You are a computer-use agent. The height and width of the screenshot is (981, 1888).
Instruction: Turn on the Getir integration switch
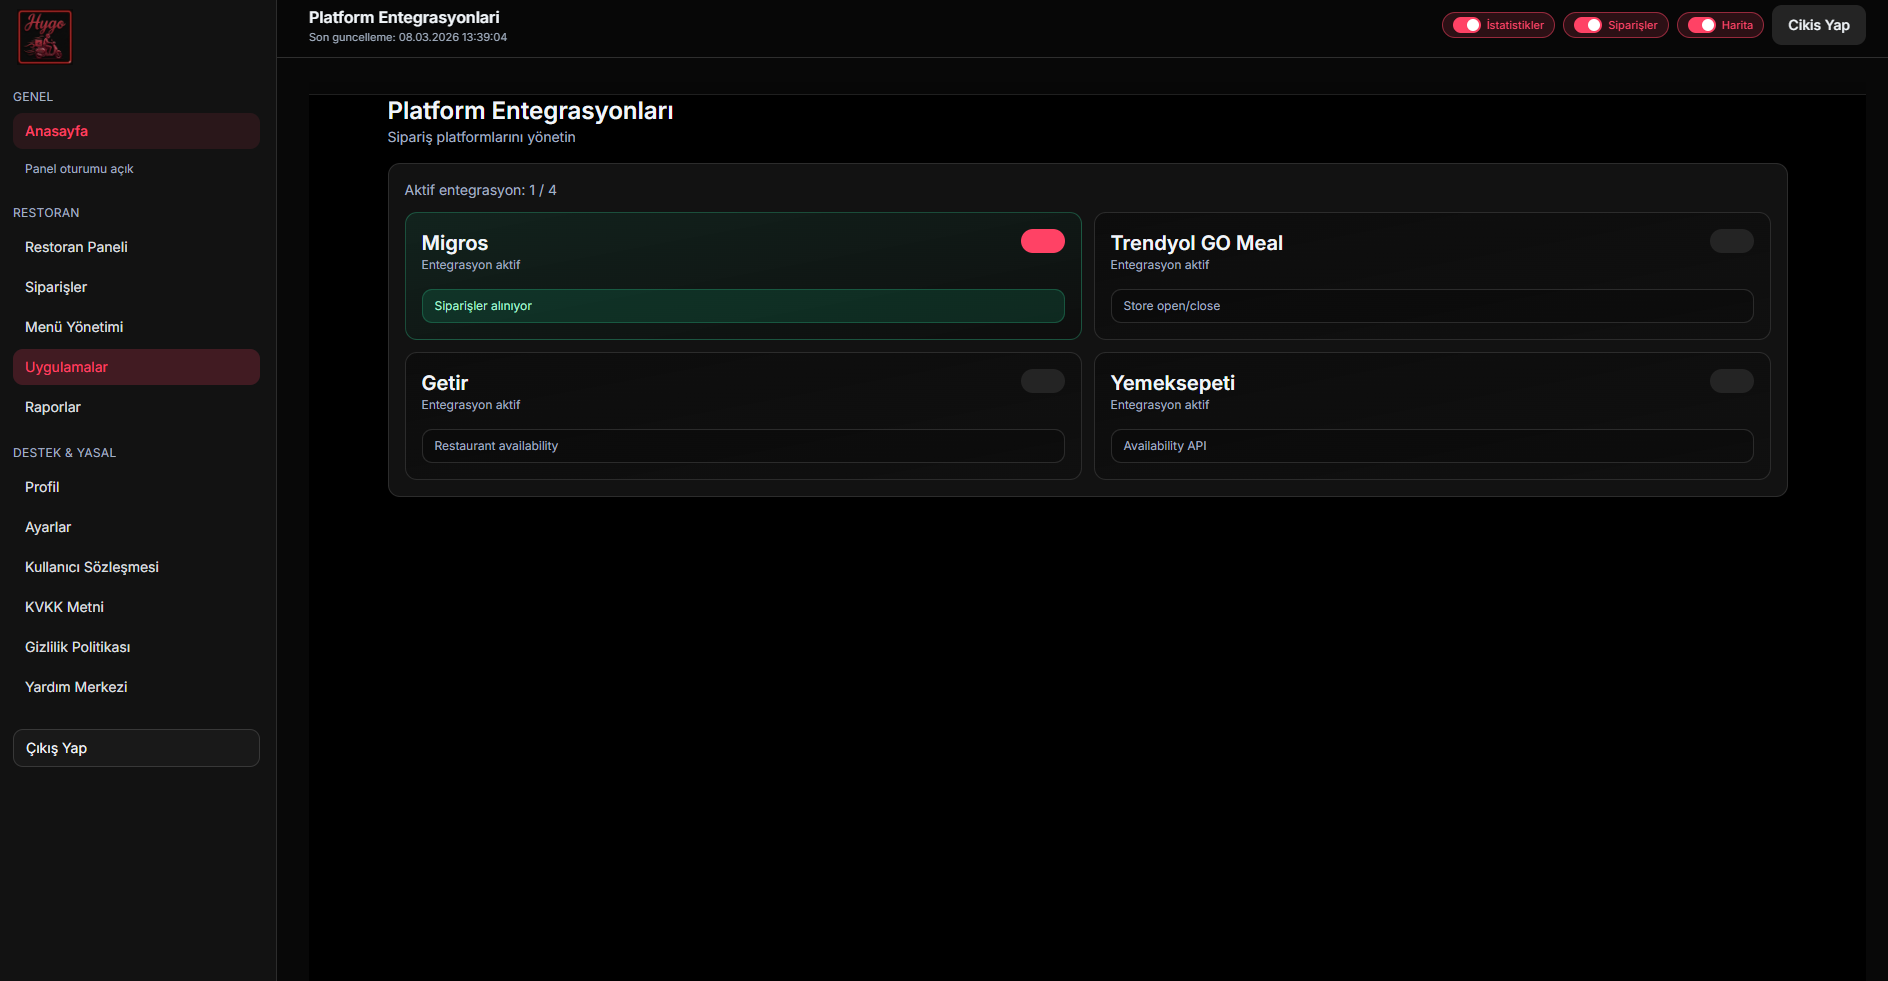tap(1042, 381)
